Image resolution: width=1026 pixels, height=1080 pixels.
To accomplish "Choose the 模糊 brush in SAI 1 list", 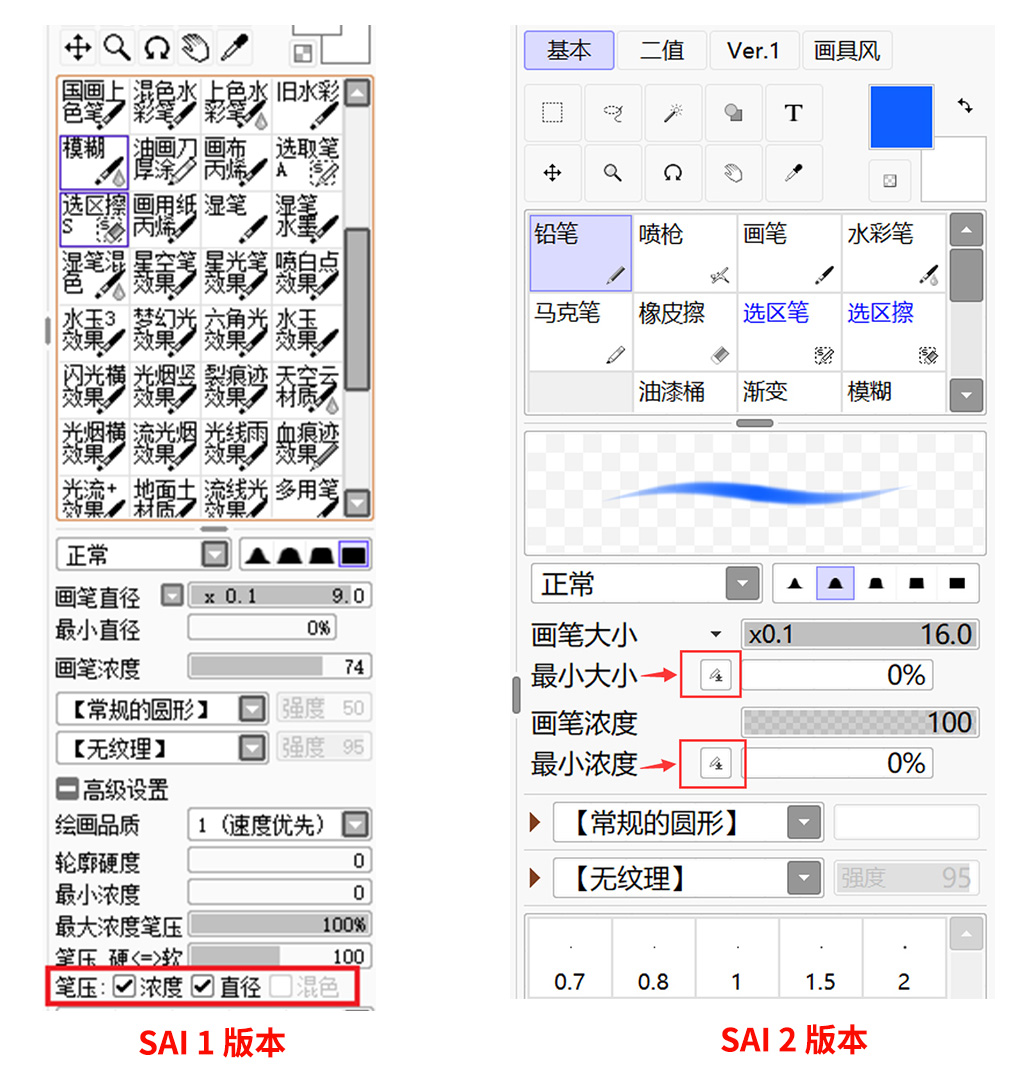I will (x=94, y=162).
